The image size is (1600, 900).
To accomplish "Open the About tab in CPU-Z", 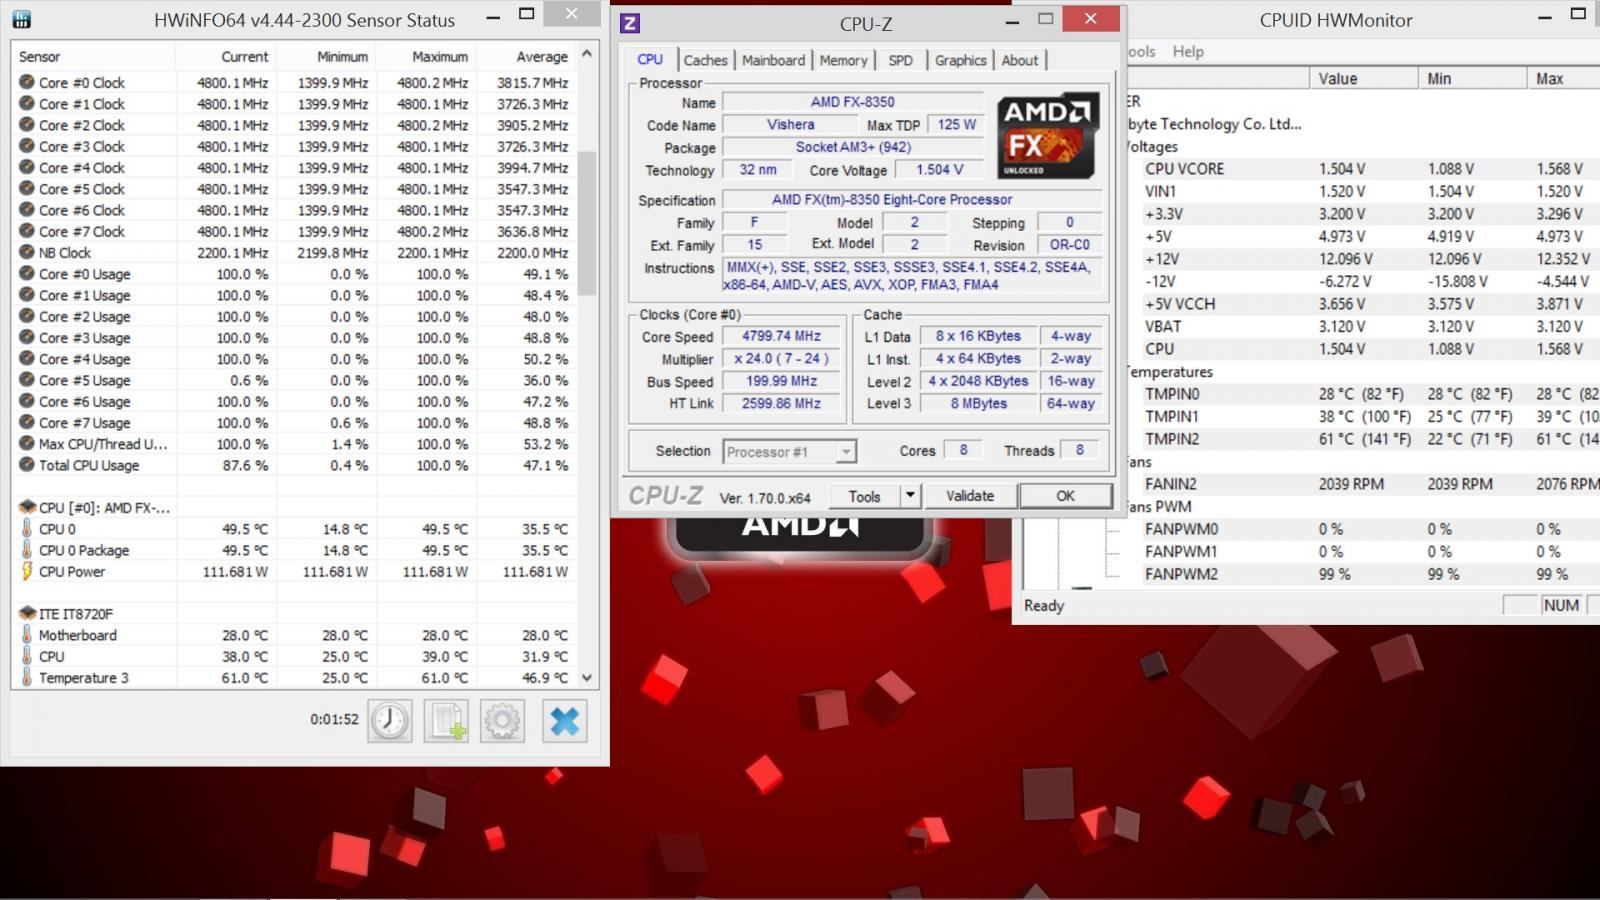I will pos(1020,60).
